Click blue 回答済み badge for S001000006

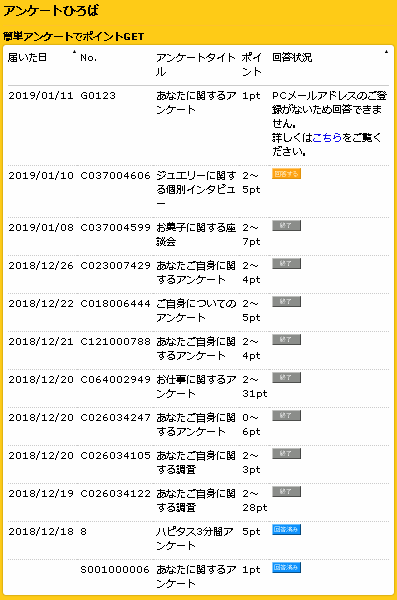(286, 567)
